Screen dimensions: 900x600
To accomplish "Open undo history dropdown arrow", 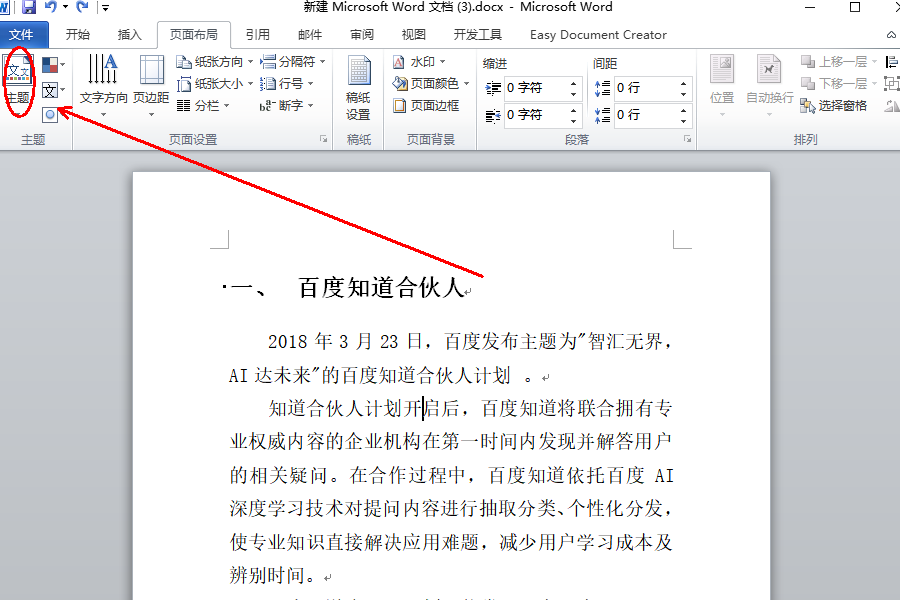I will coord(65,7).
